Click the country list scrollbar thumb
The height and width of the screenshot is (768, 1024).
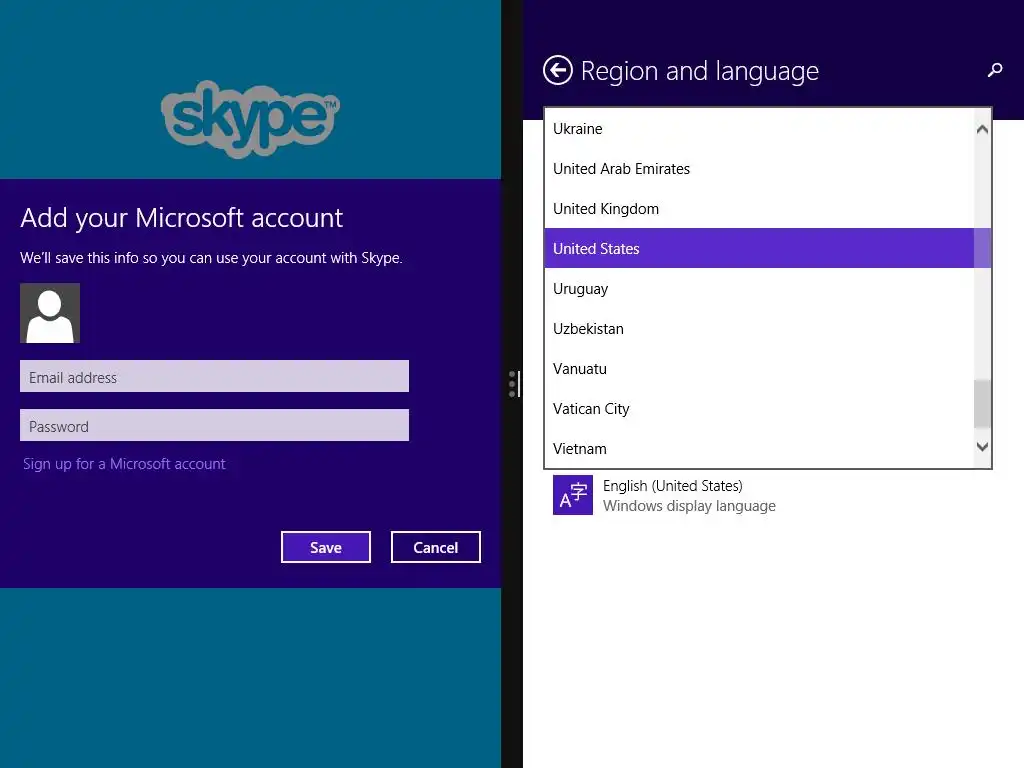[x=982, y=404]
